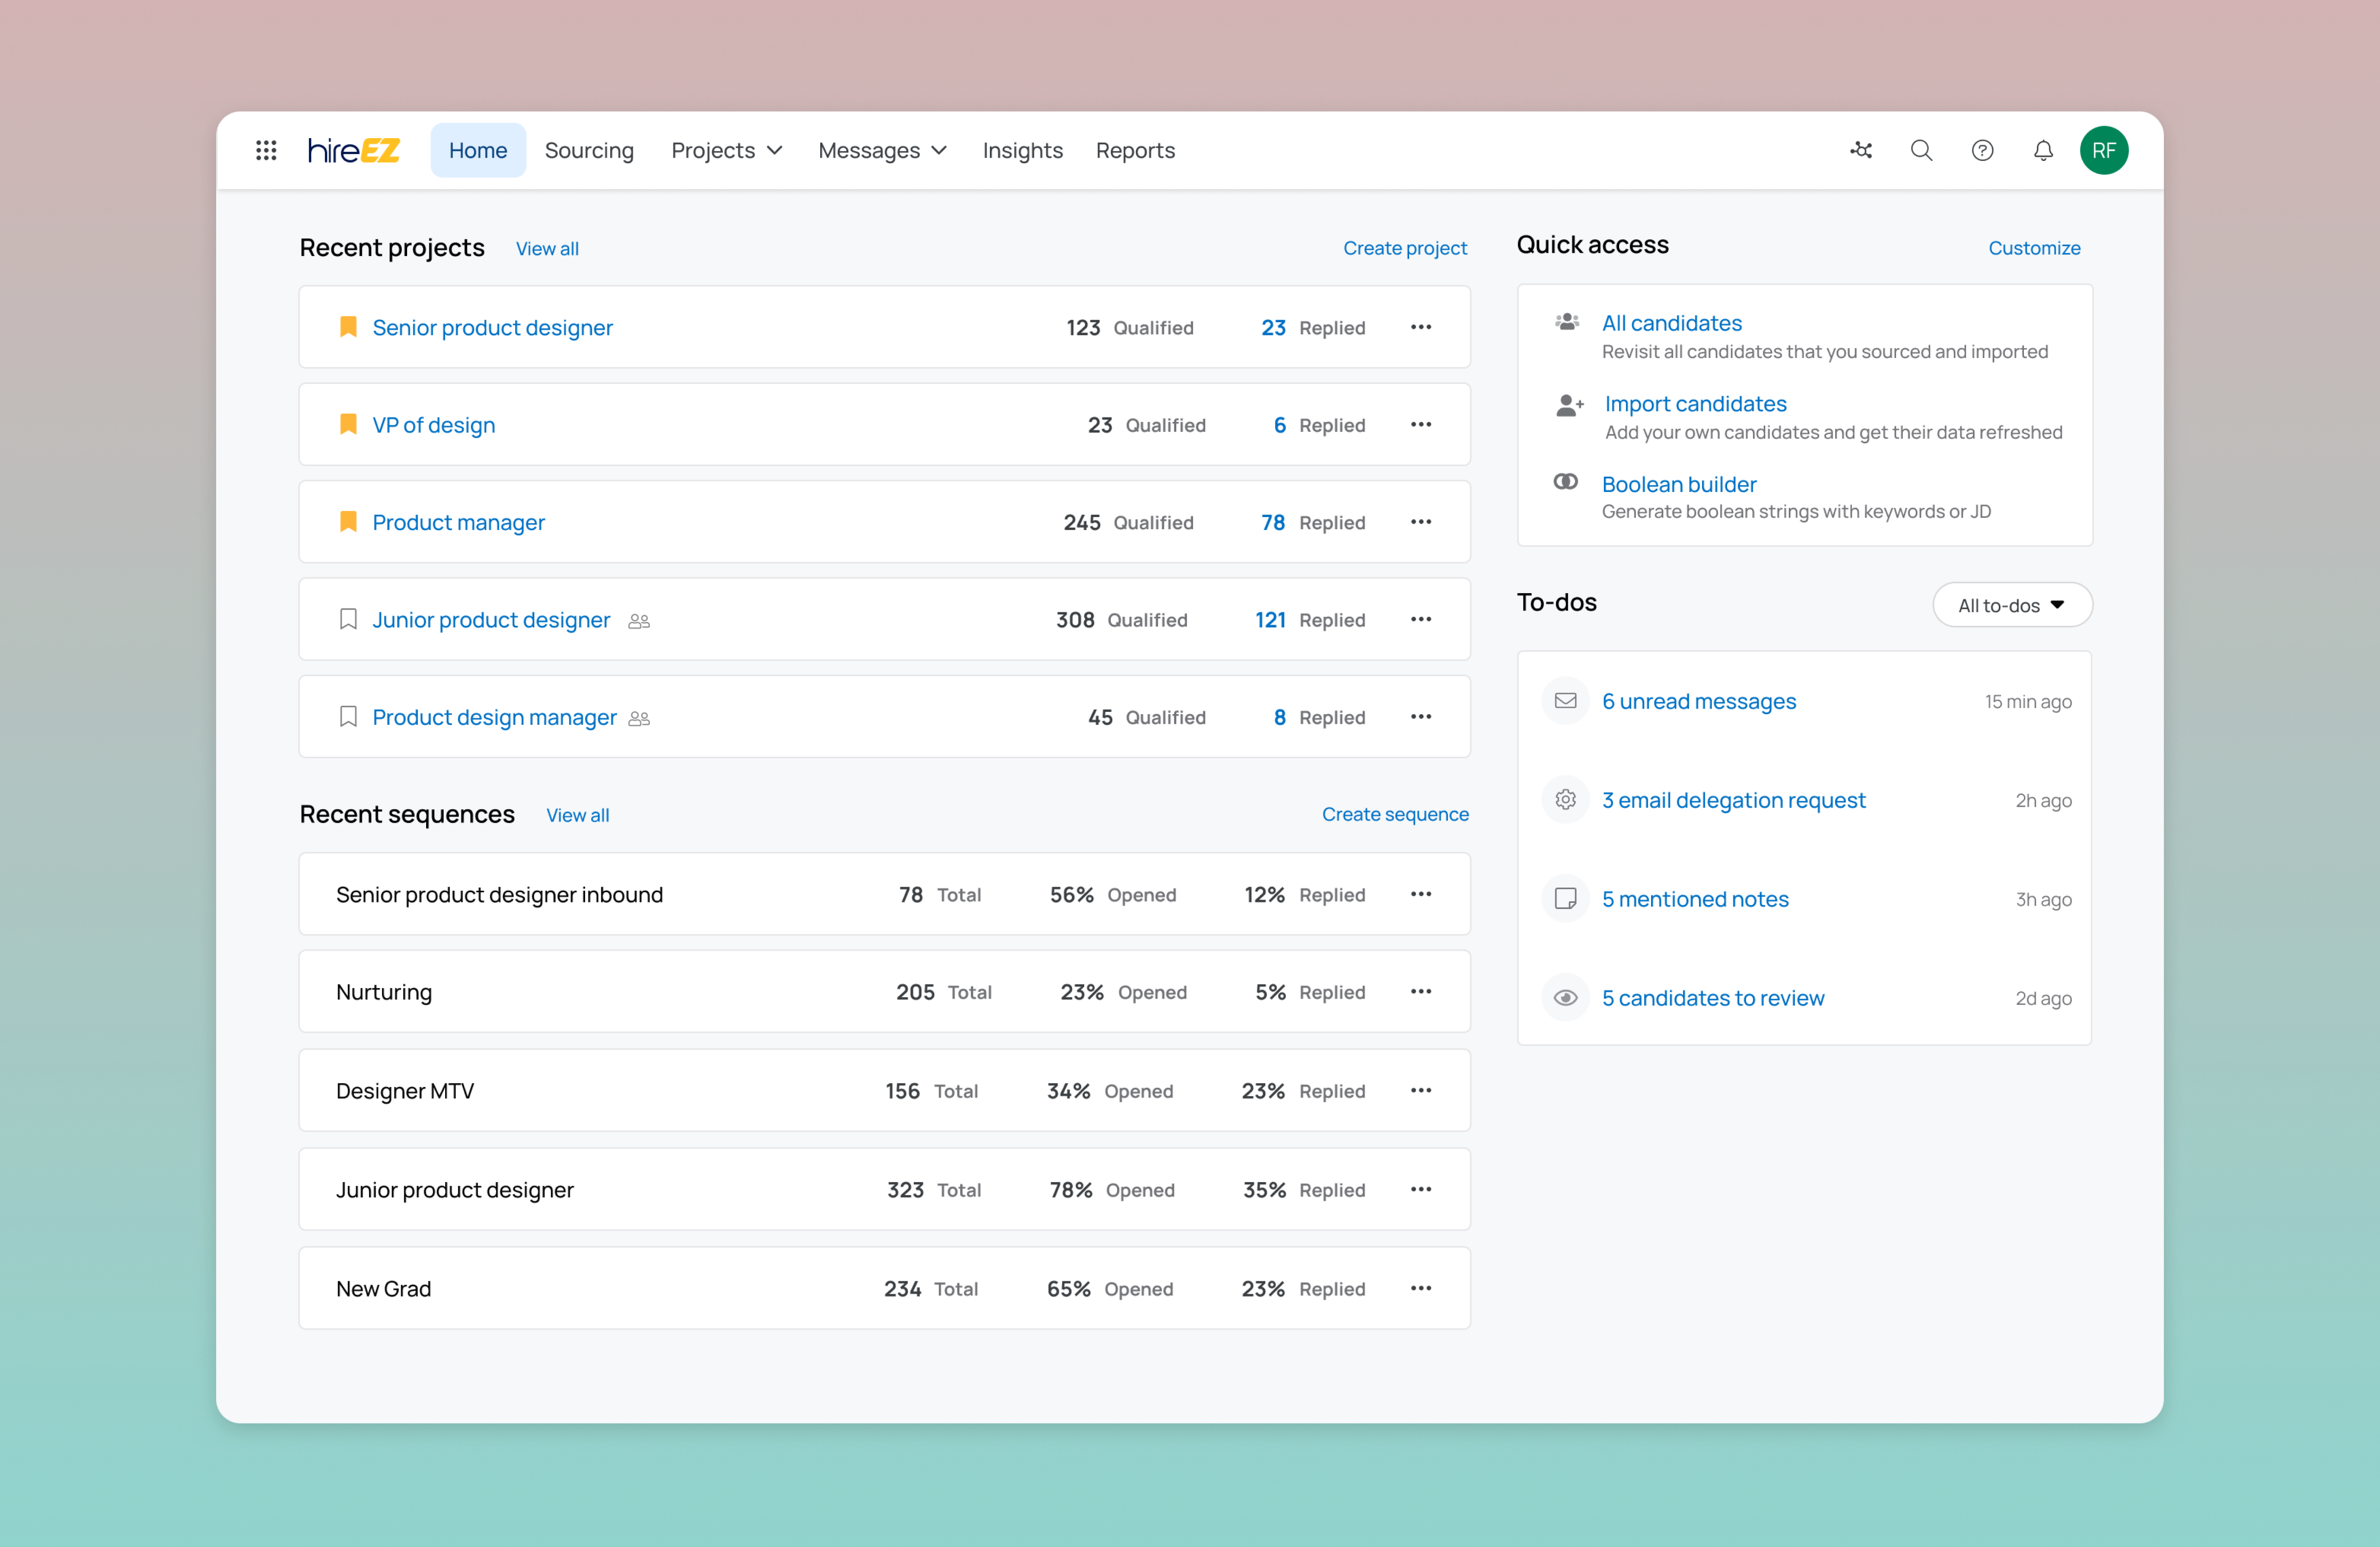Expand the Messages dropdown menu
The height and width of the screenshot is (1547, 2380).
tap(882, 150)
